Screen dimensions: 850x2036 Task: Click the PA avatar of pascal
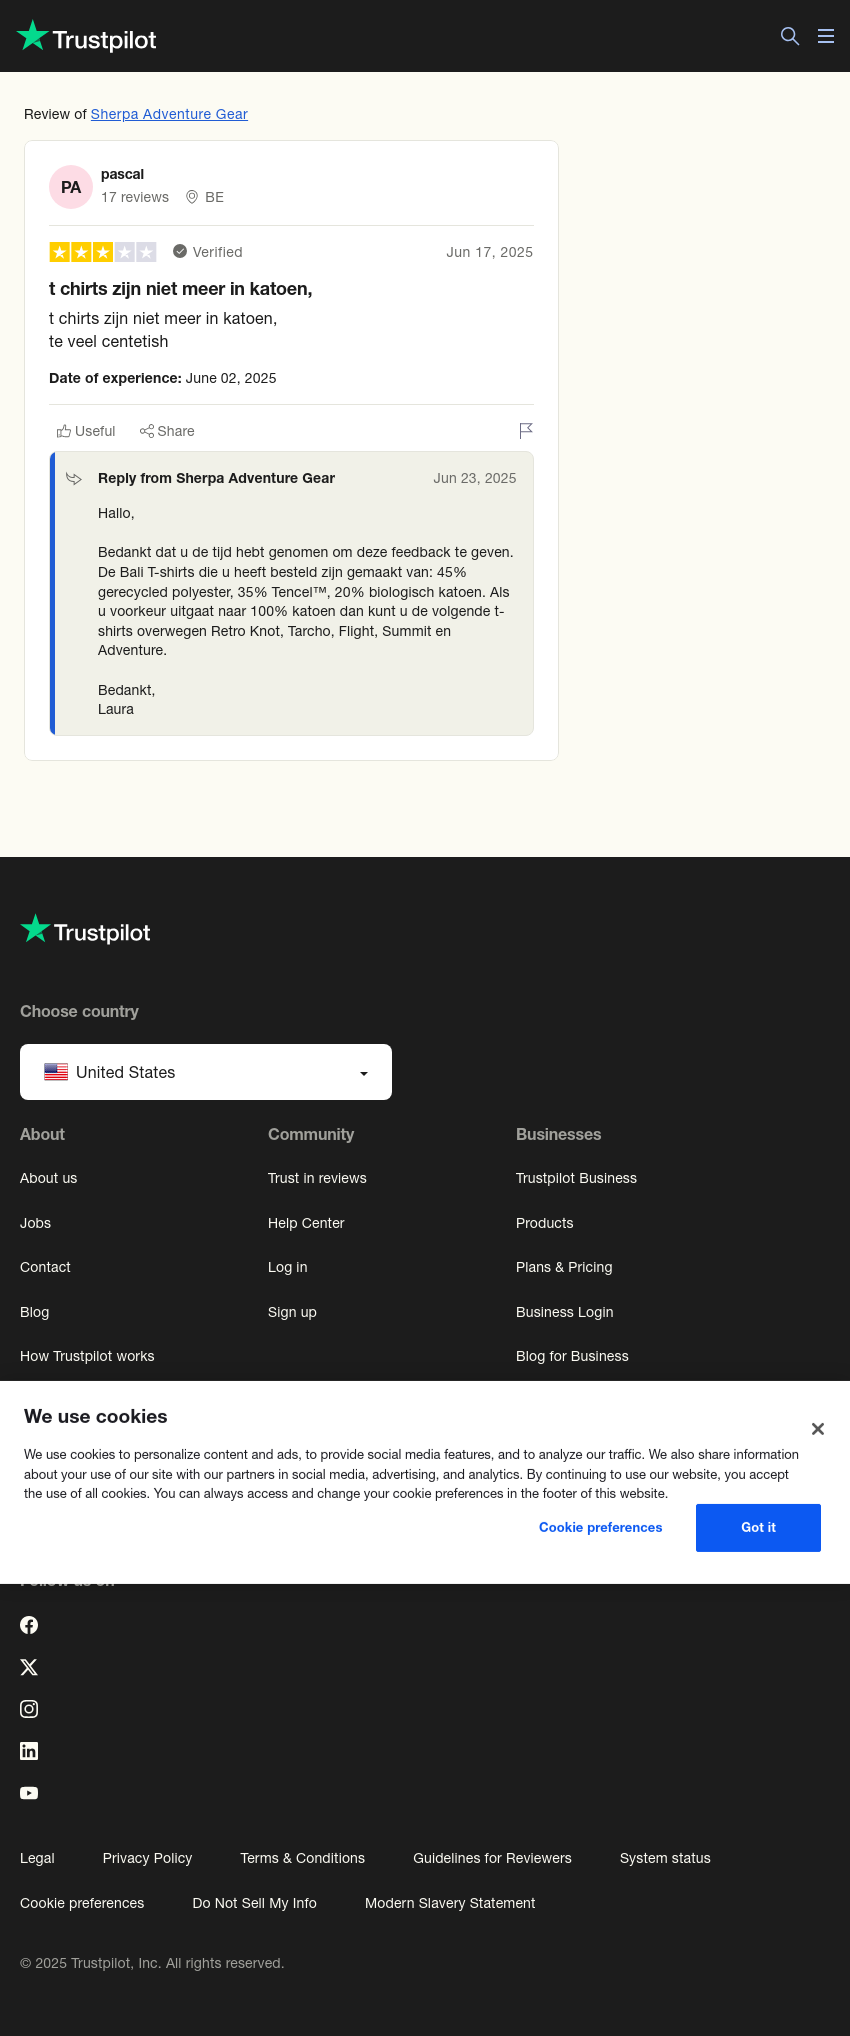71,187
